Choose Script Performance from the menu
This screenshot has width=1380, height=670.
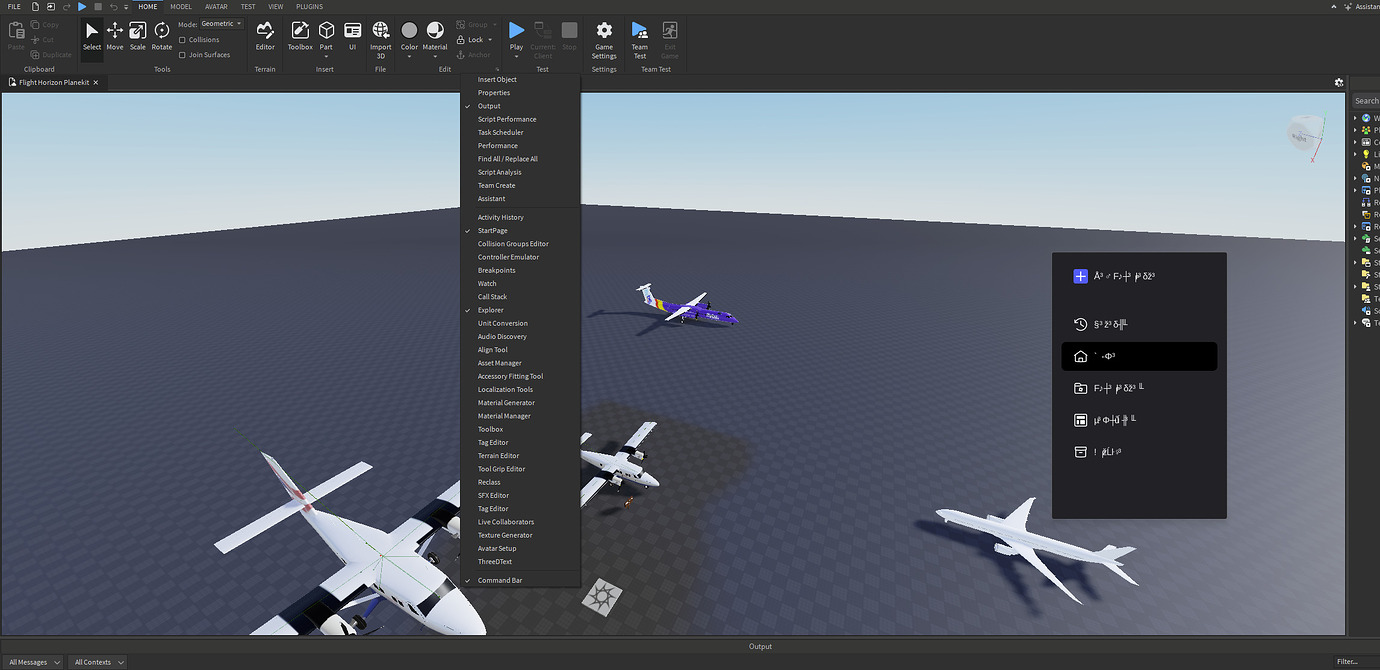click(520, 119)
